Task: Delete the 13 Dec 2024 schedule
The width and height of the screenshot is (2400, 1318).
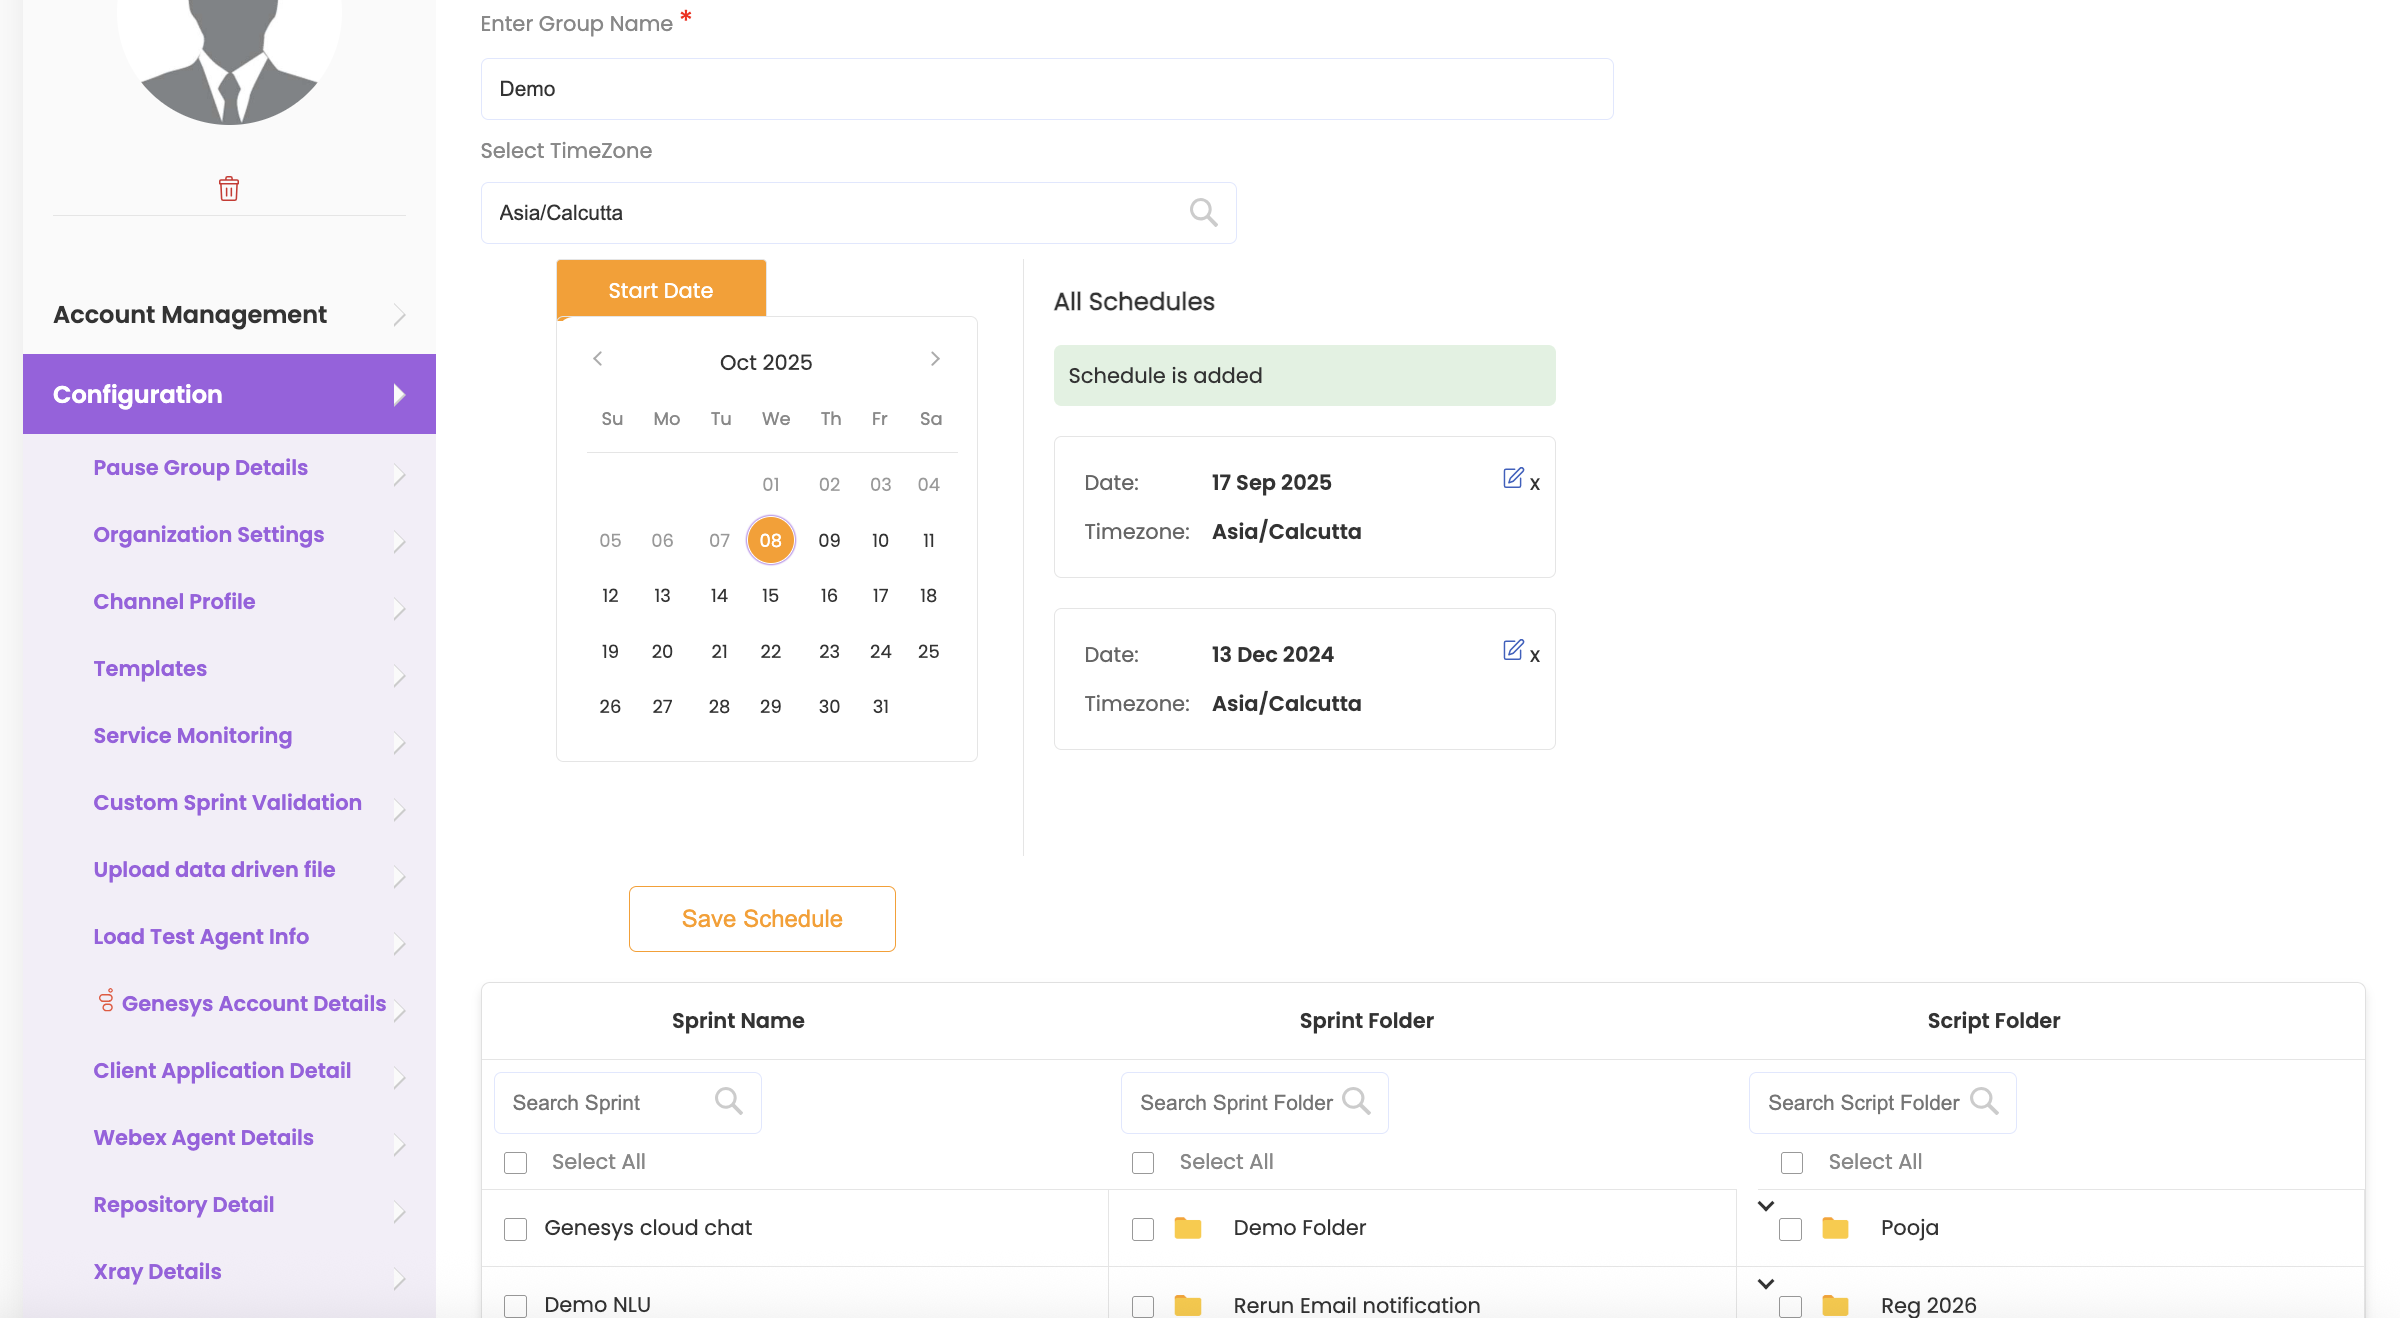Action: click(1535, 656)
